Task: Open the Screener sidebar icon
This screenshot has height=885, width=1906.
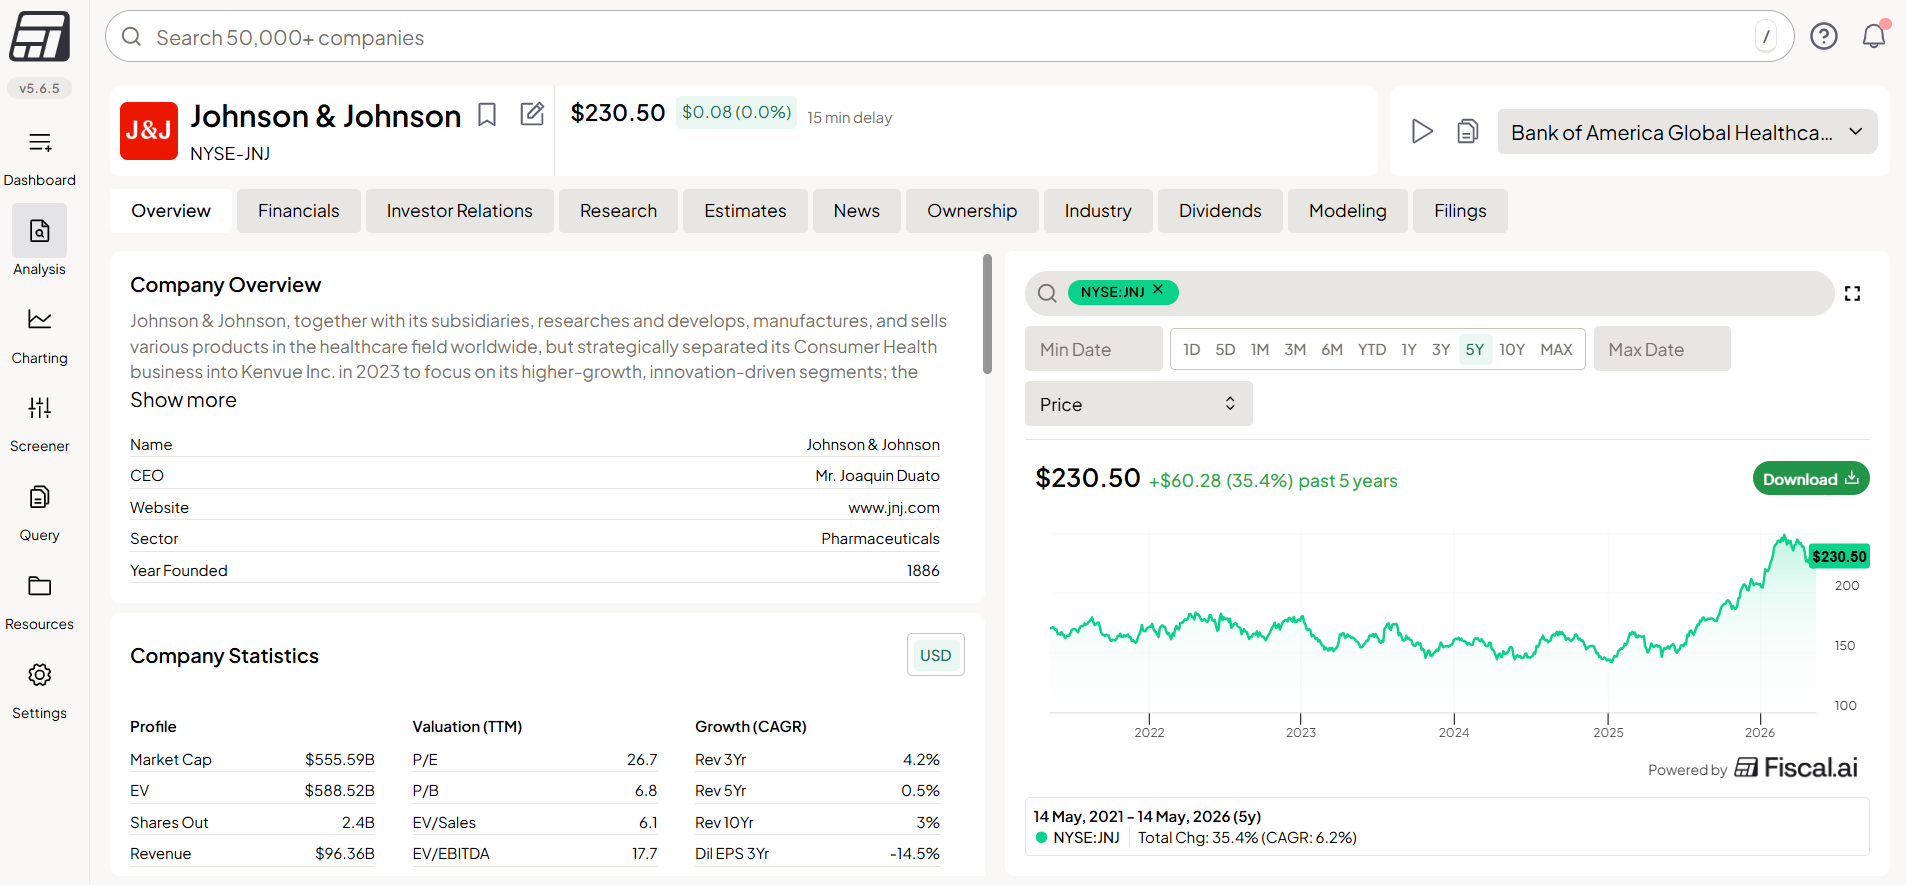Action: [x=40, y=408]
